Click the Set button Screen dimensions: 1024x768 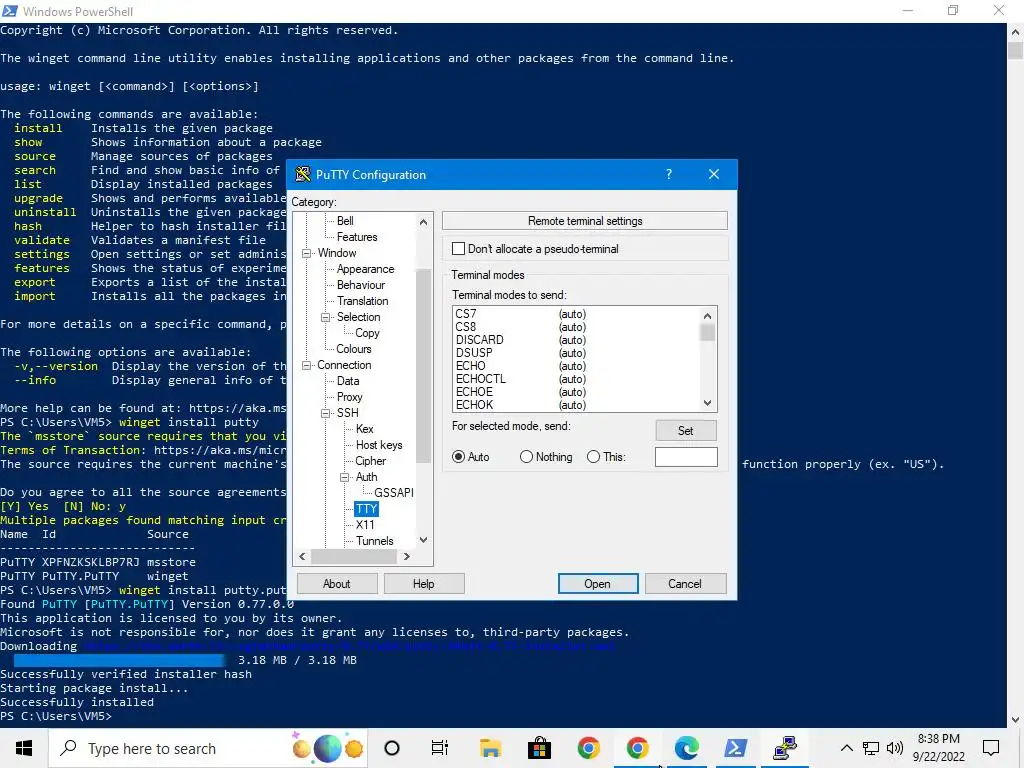point(686,431)
